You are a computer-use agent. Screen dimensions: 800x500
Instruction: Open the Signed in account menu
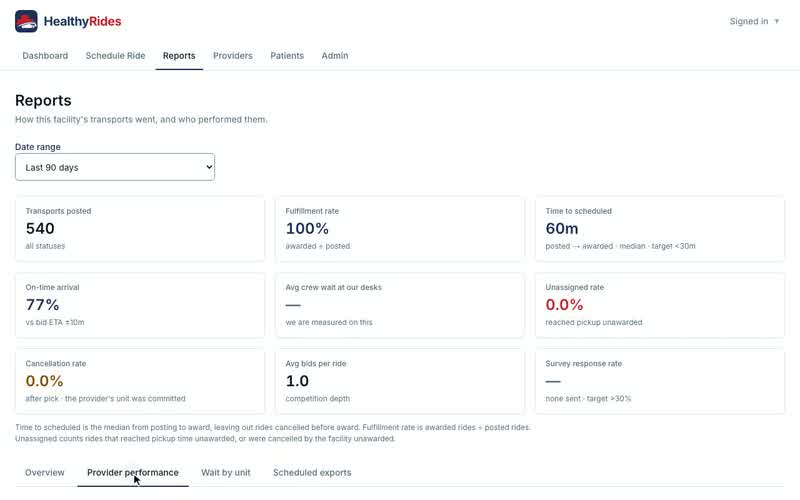tap(754, 21)
